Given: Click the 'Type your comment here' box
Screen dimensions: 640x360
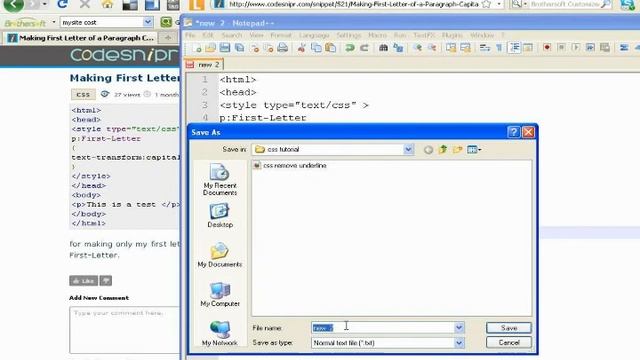Looking at the screenshot, I should (x=124, y=330).
